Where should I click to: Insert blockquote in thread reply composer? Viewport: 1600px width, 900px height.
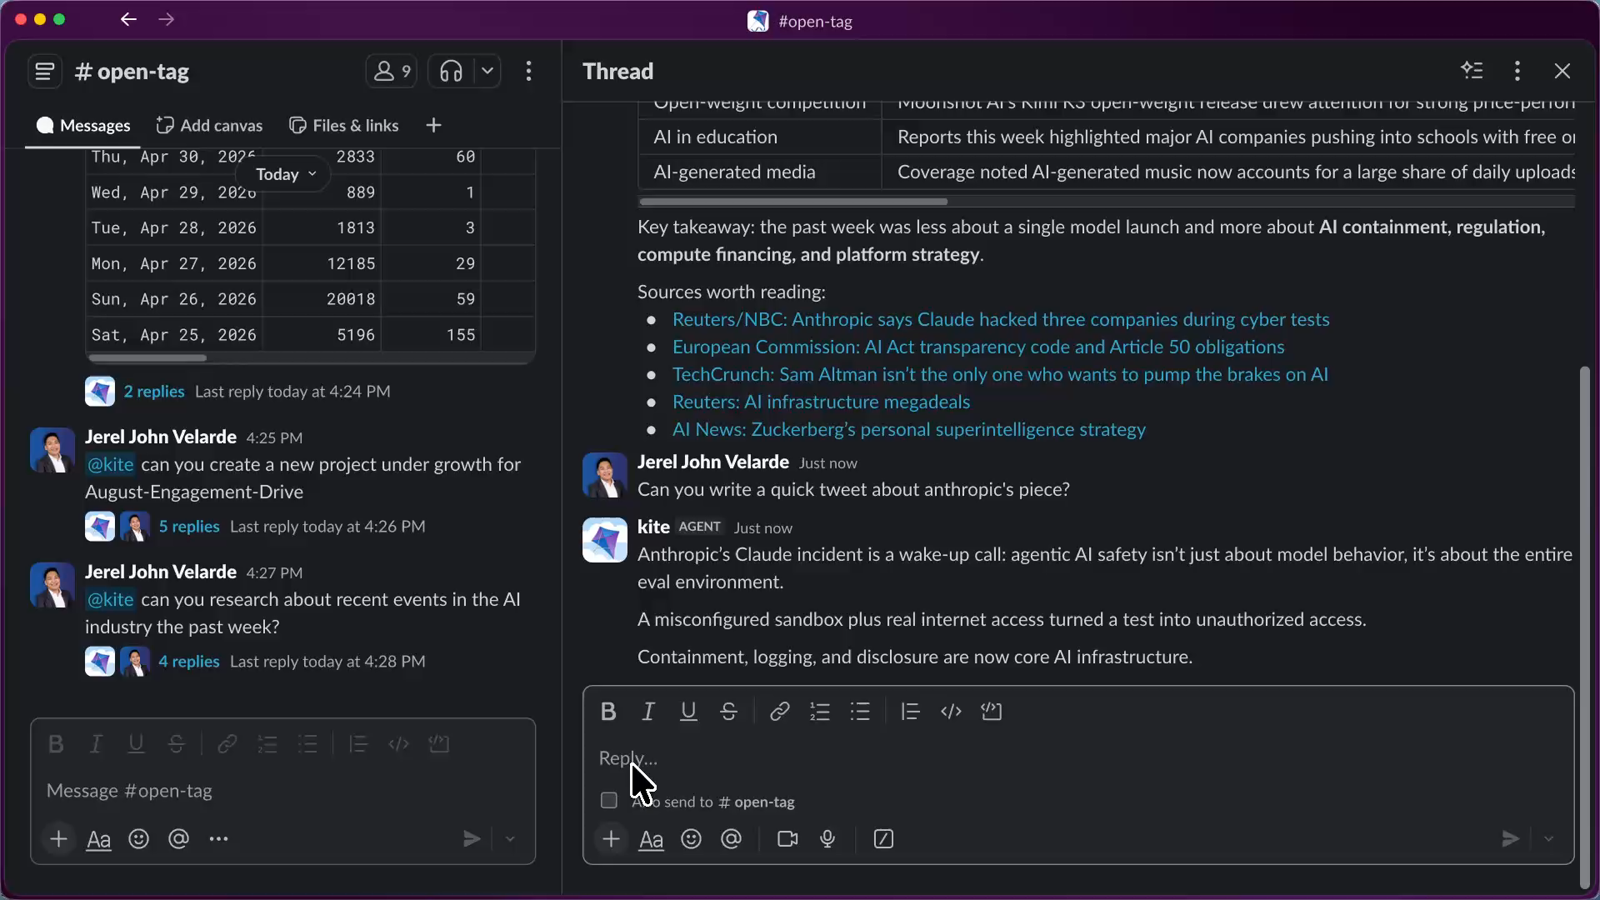(910, 711)
